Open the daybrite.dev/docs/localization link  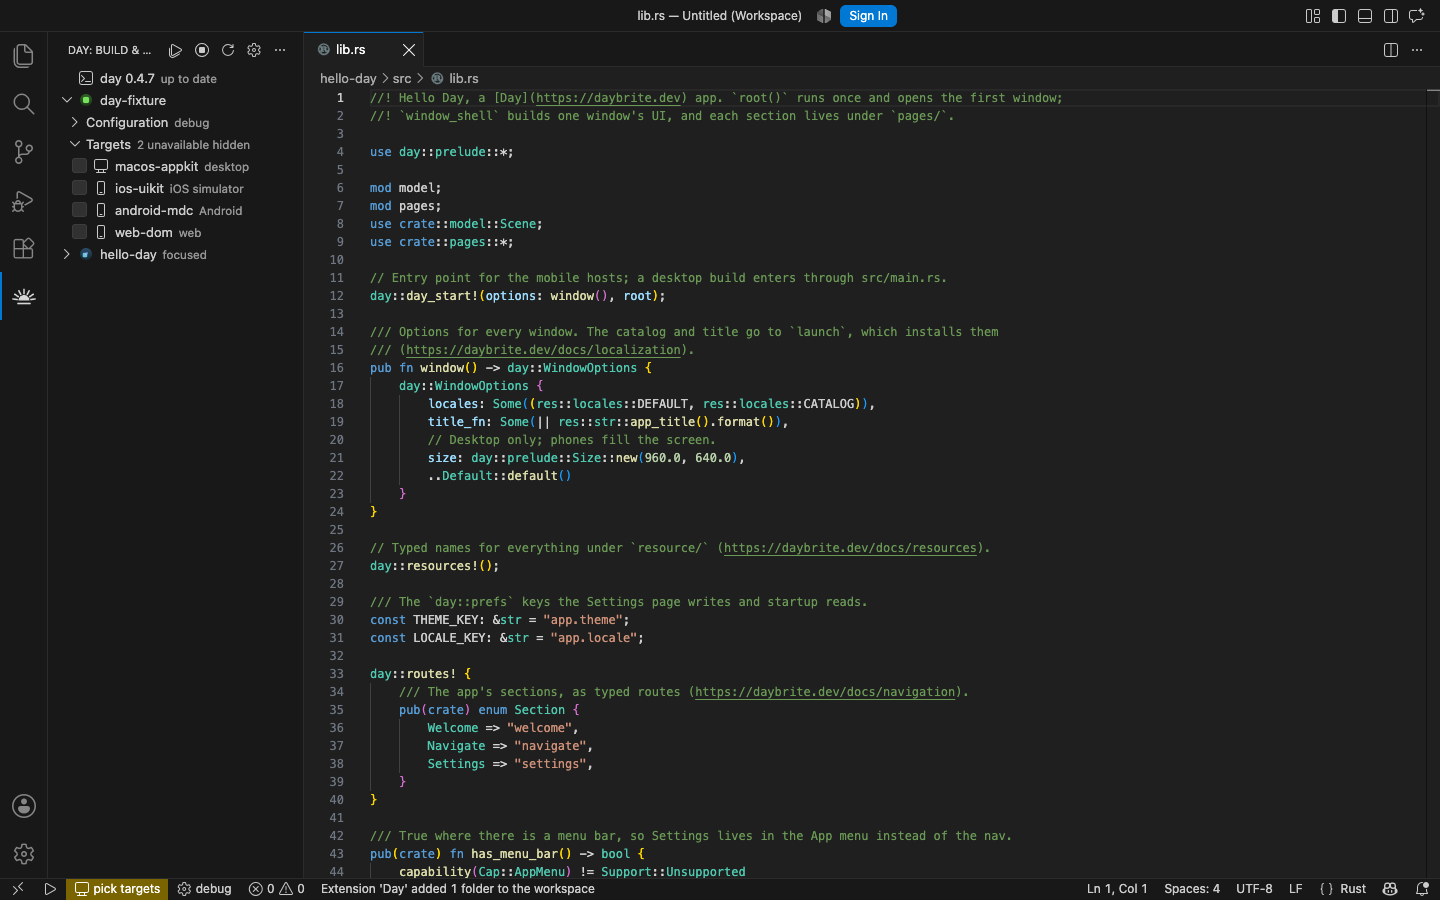point(543,350)
